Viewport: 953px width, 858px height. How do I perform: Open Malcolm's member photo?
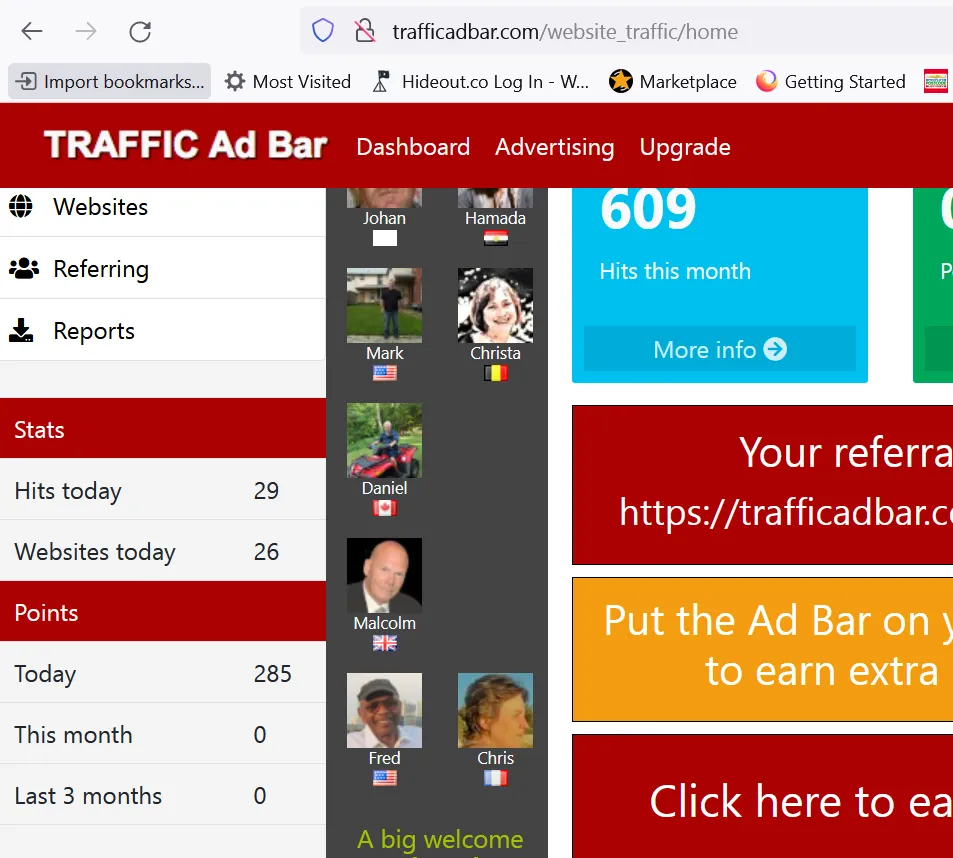coord(384,575)
